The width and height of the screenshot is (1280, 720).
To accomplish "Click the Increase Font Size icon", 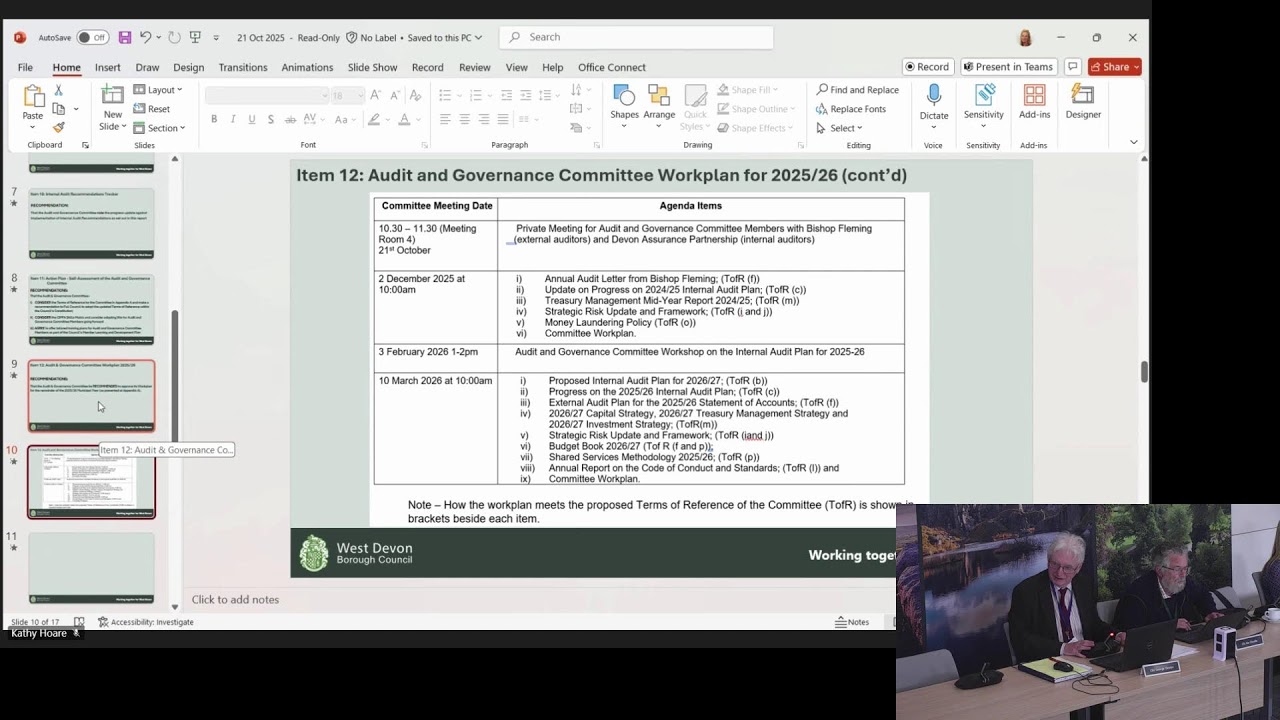I will pyautogui.click(x=375, y=95).
